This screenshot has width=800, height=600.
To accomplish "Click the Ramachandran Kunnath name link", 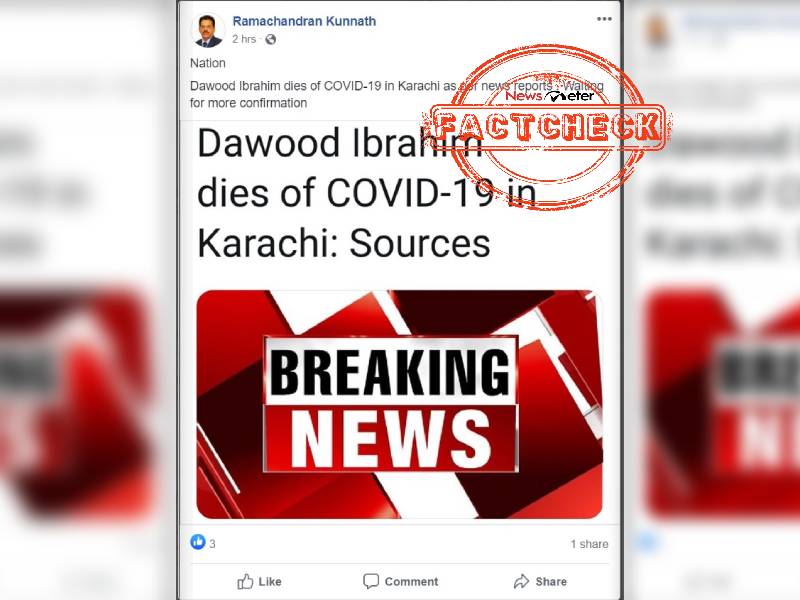I will (x=304, y=21).
